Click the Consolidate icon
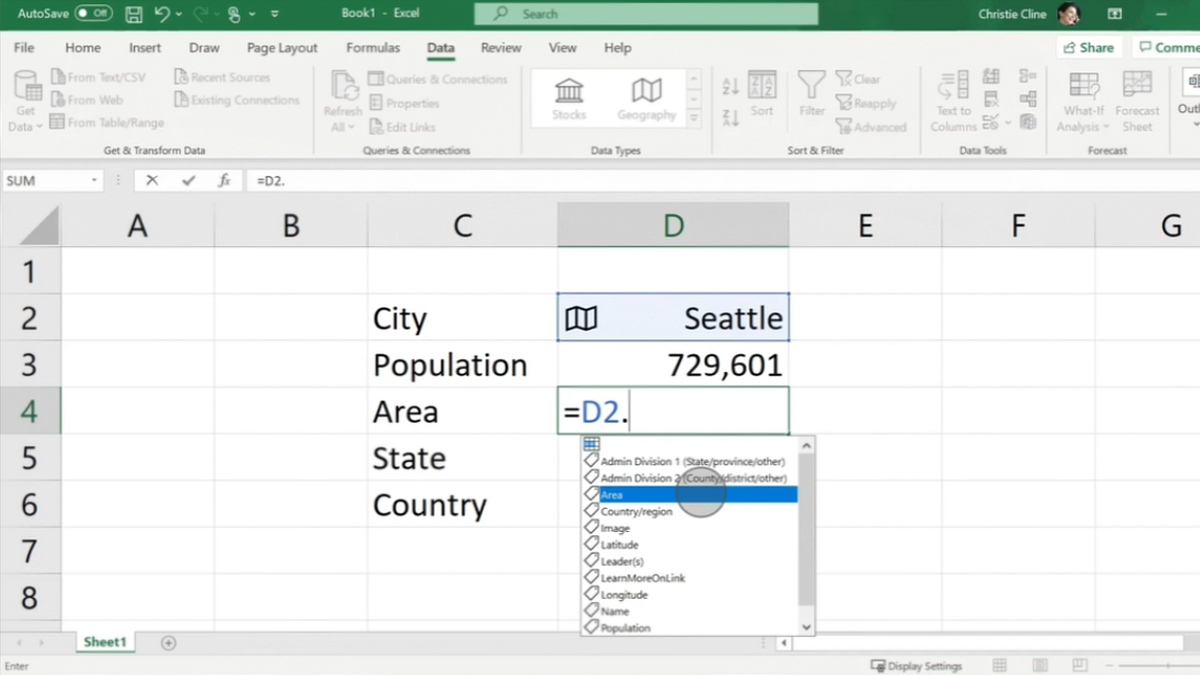The image size is (1200, 675). click(x=1028, y=76)
